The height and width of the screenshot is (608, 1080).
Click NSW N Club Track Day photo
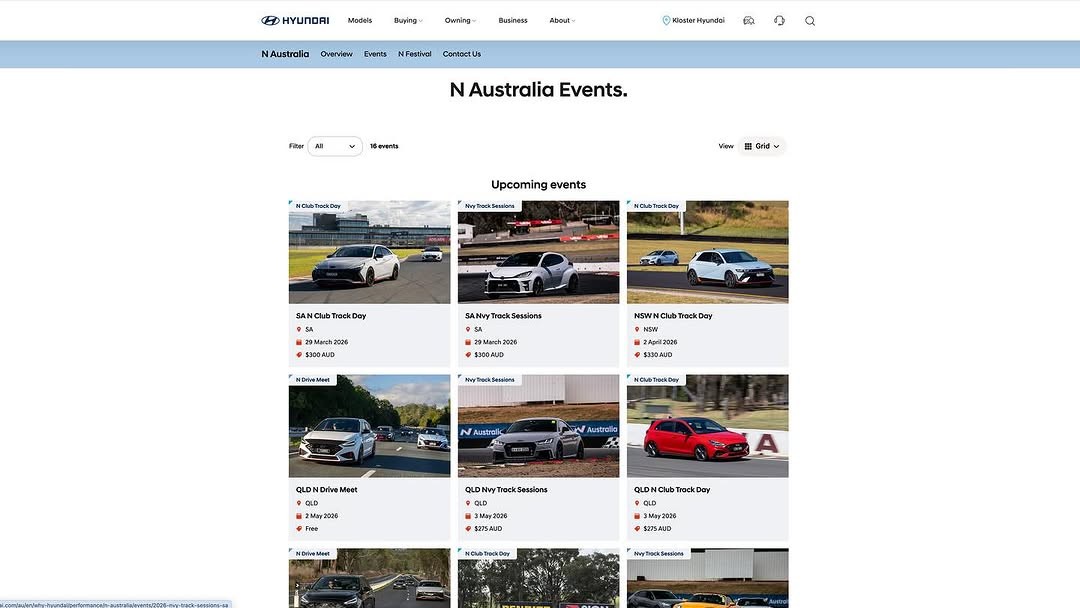pos(707,252)
